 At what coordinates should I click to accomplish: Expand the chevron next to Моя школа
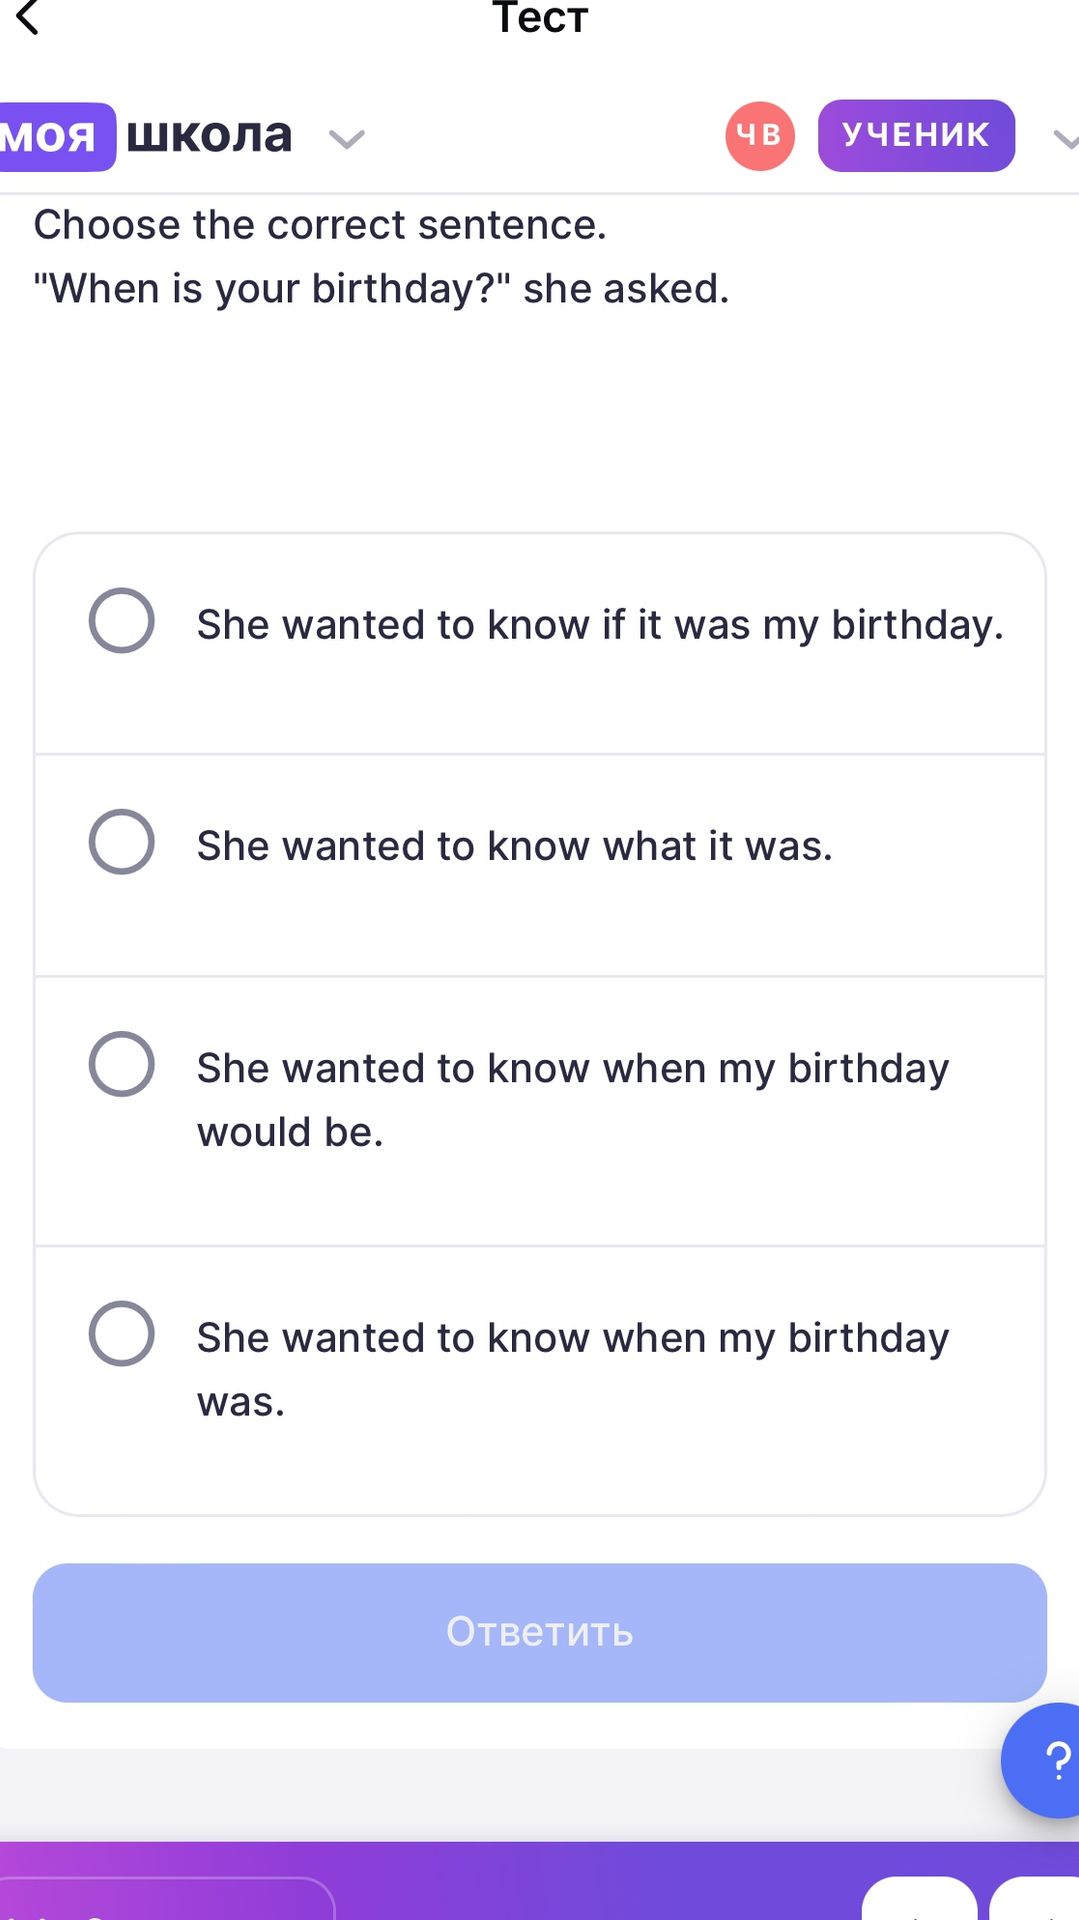(347, 138)
